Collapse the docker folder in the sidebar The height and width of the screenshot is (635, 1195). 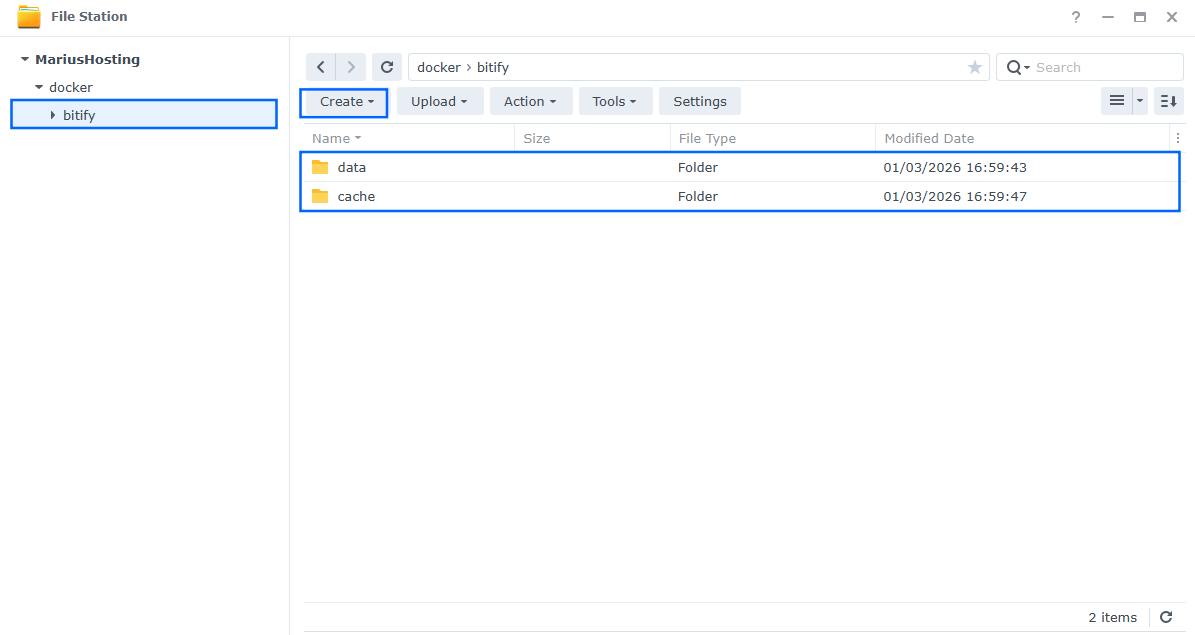tap(37, 87)
